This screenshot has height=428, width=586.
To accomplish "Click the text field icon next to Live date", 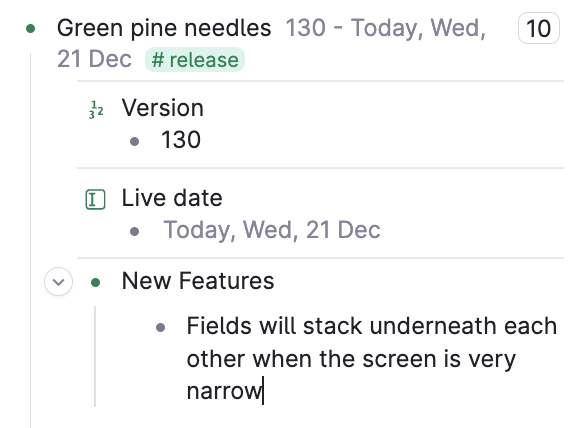I will [x=95, y=199].
